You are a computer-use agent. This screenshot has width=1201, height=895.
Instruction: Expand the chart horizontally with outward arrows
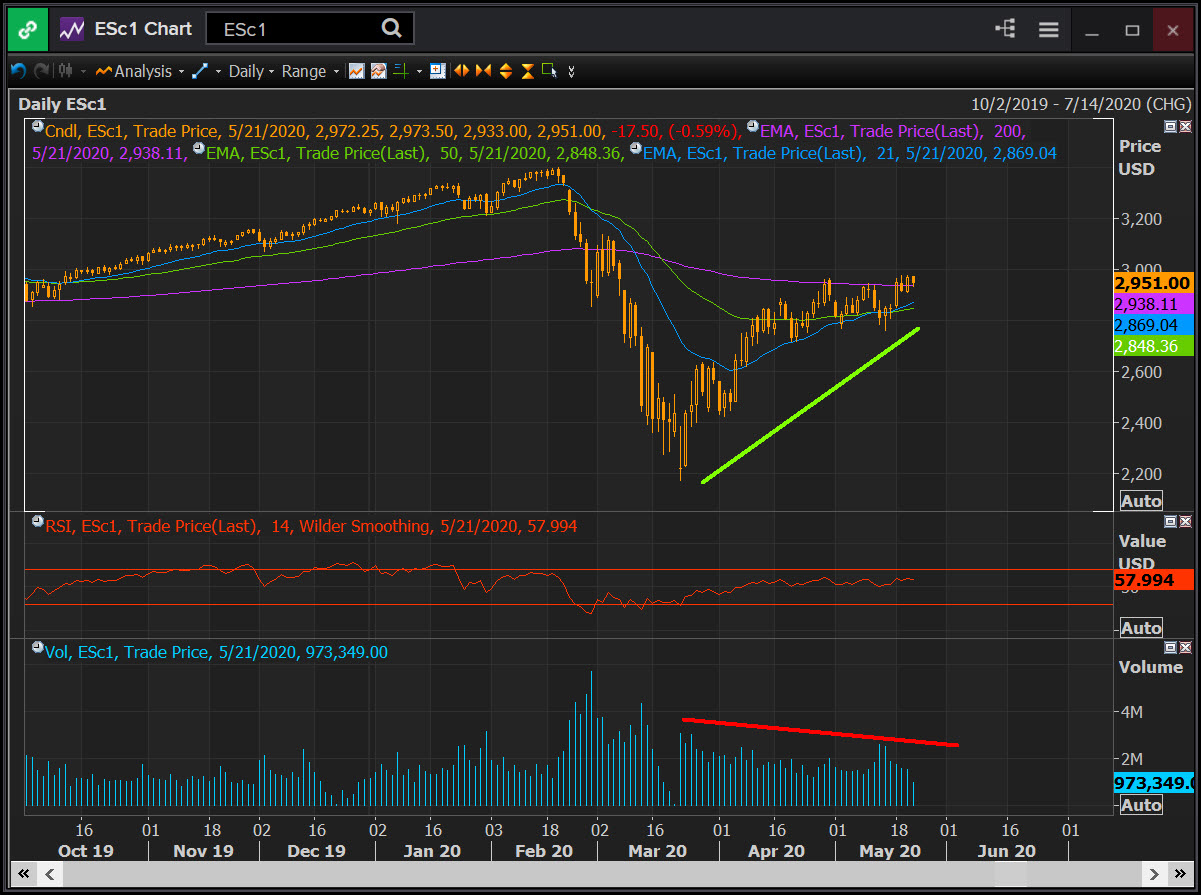pos(462,71)
